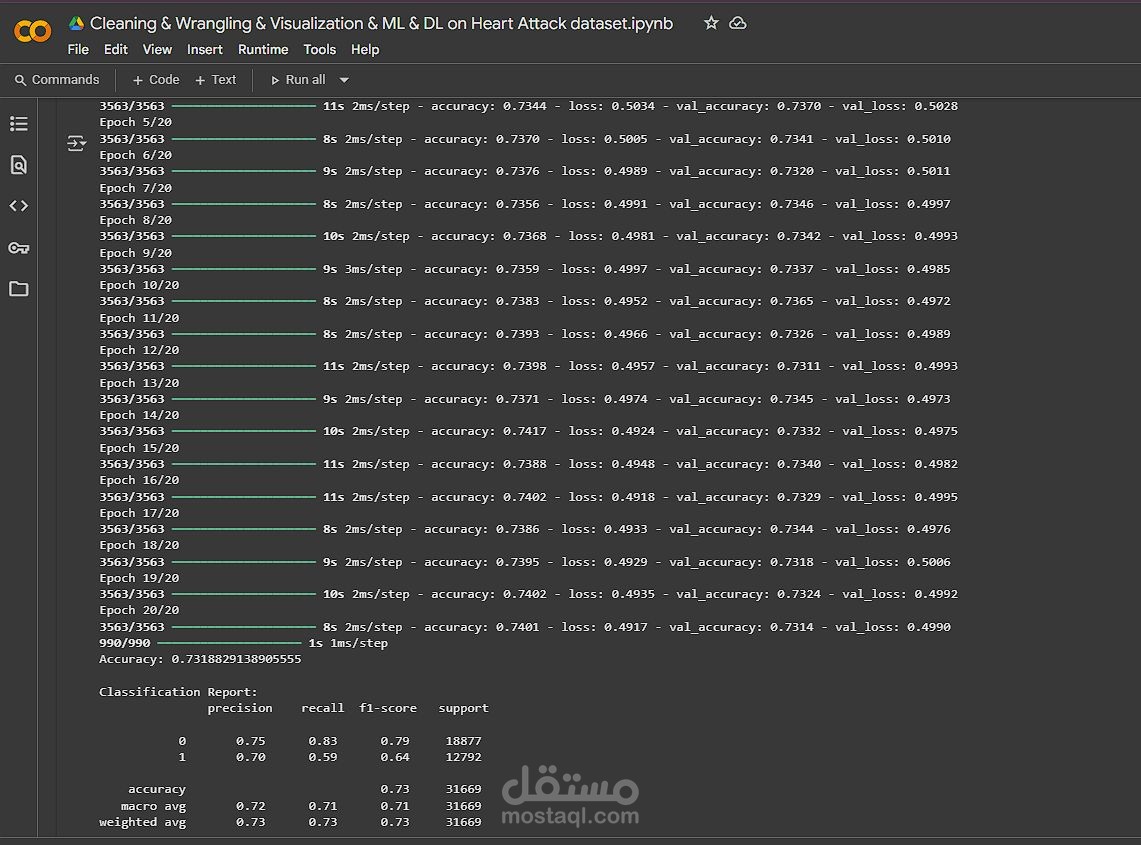Open the Colab logo home link
Screen dimensions: 1141x845
pos(33,31)
